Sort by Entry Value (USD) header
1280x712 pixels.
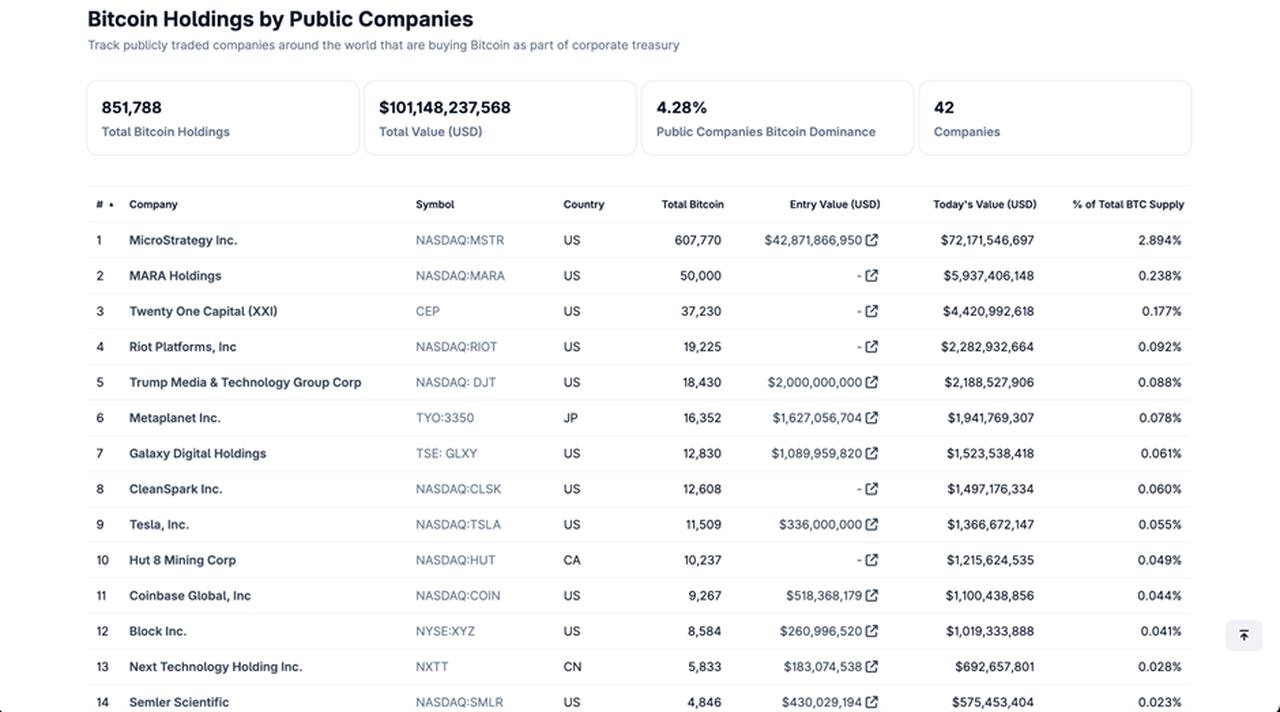pyautogui.click(x=835, y=204)
